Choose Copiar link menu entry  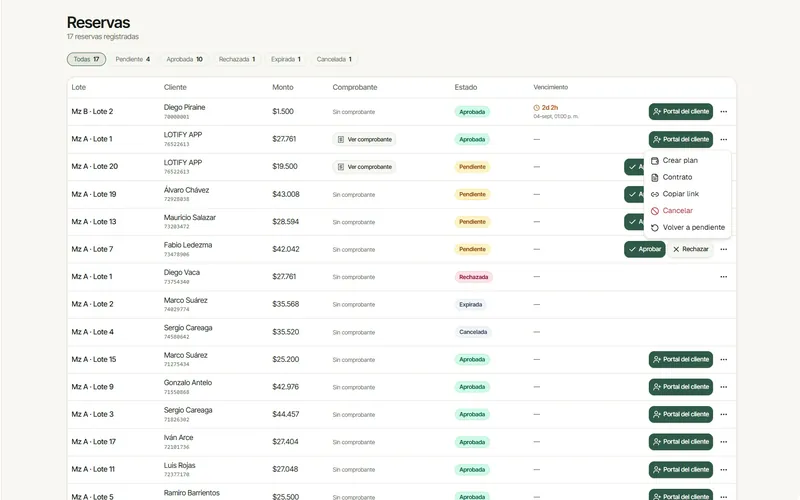coord(688,194)
